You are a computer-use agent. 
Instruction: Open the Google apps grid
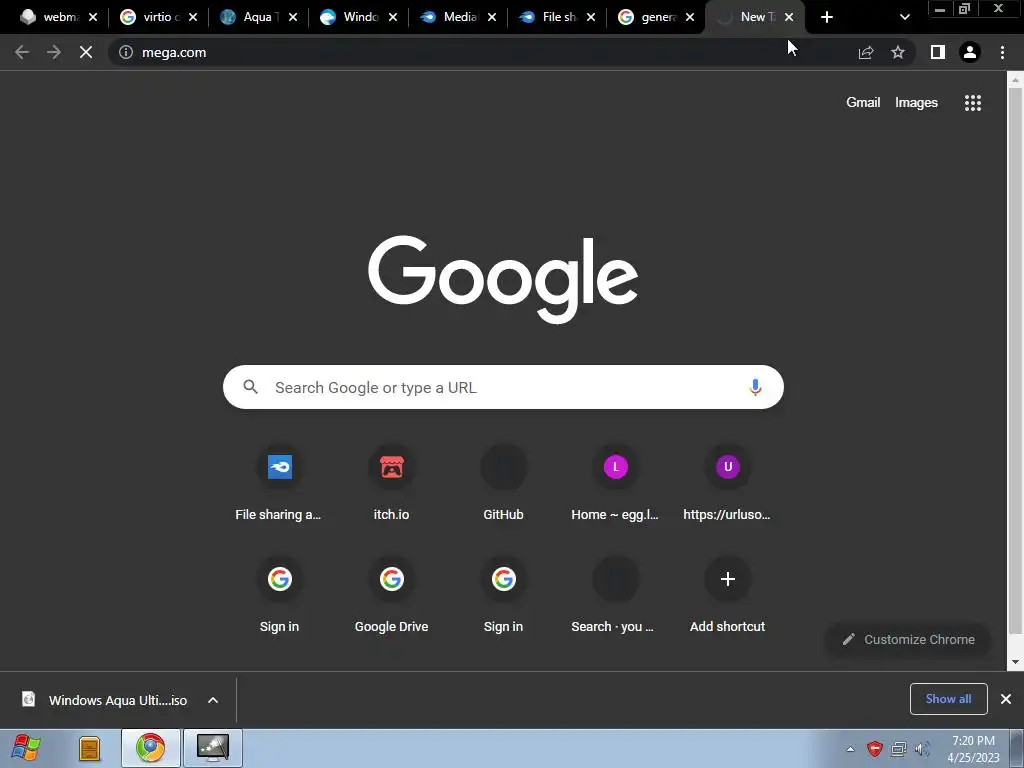tap(973, 103)
